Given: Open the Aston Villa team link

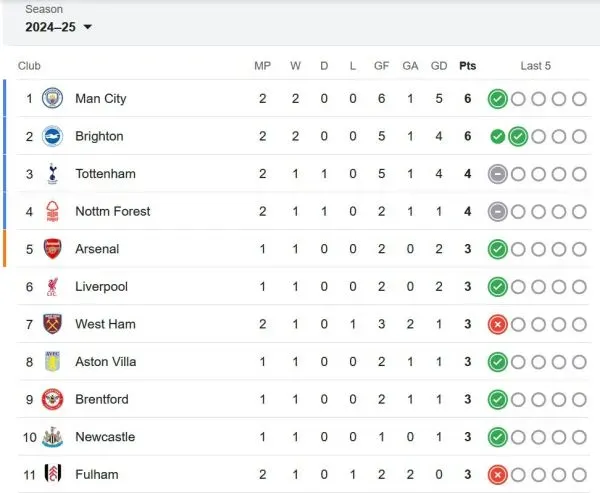Looking at the screenshot, I should click(106, 362).
